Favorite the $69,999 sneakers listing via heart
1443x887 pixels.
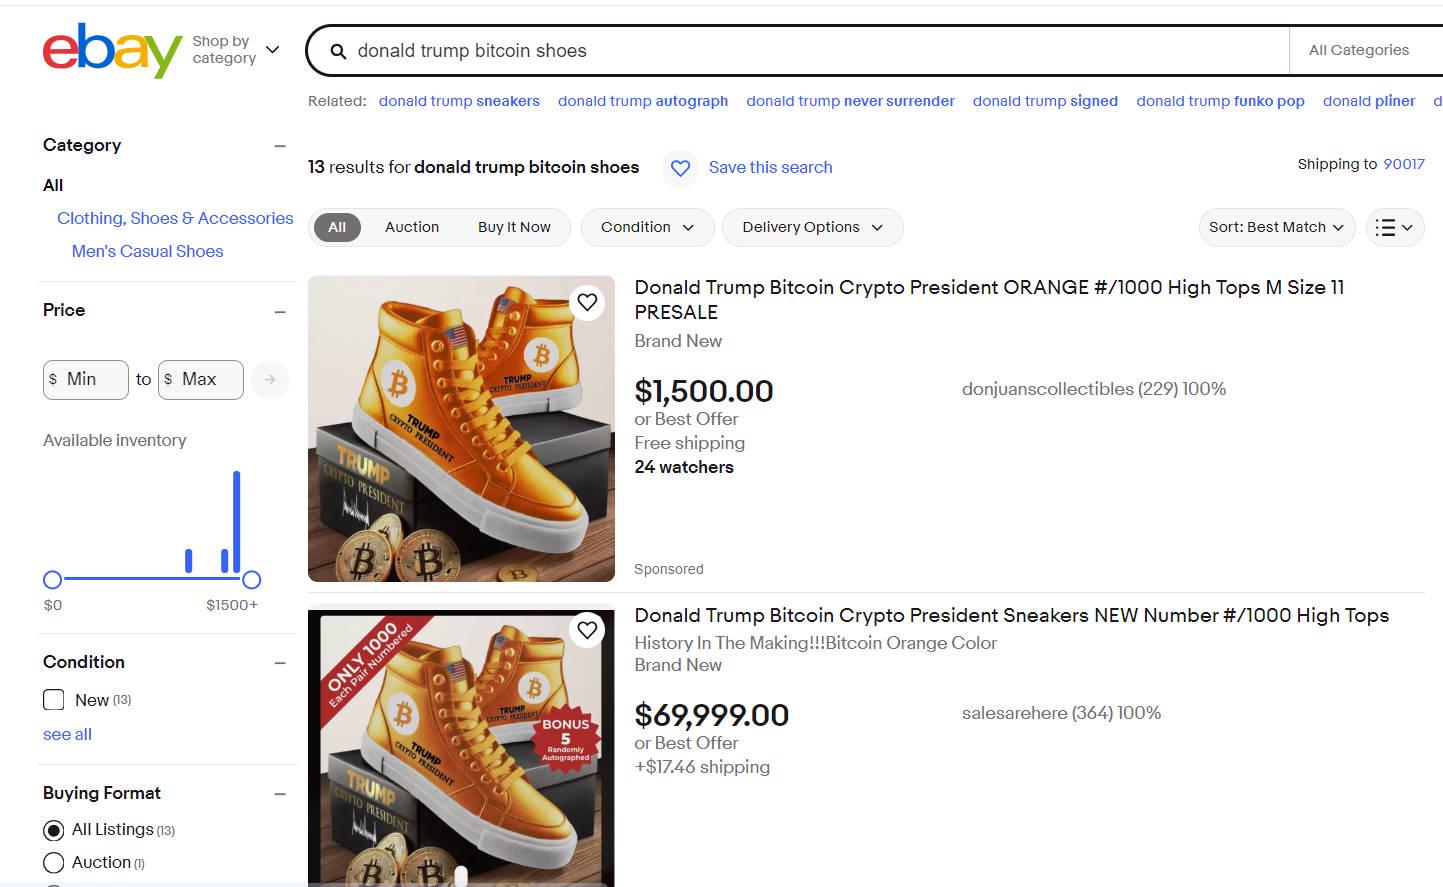pyautogui.click(x=587, y=630)
